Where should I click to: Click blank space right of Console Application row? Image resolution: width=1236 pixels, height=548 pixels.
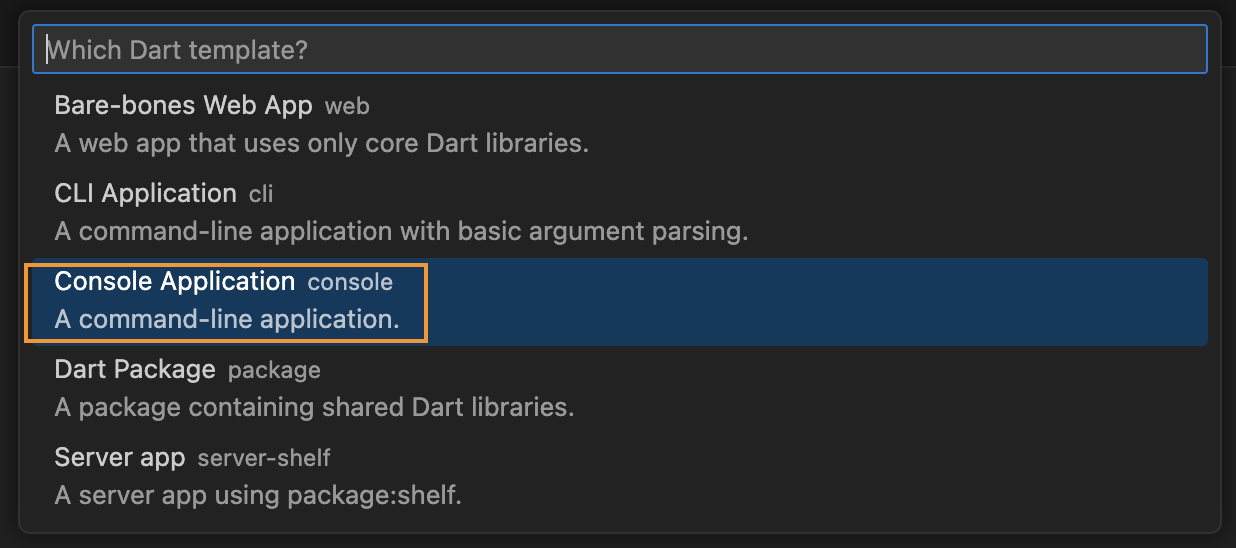click(800, 301)
